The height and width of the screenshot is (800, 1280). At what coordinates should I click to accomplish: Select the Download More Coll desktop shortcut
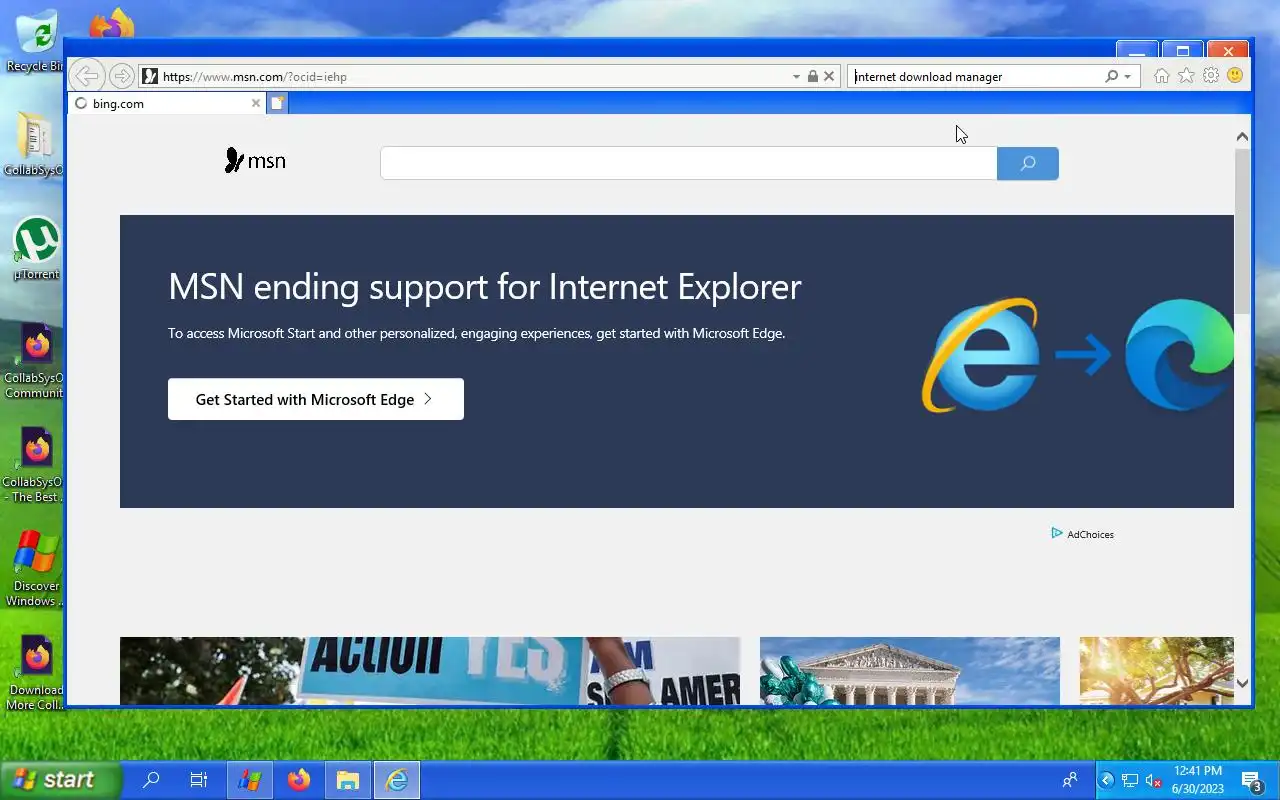[x=36, y=672]
